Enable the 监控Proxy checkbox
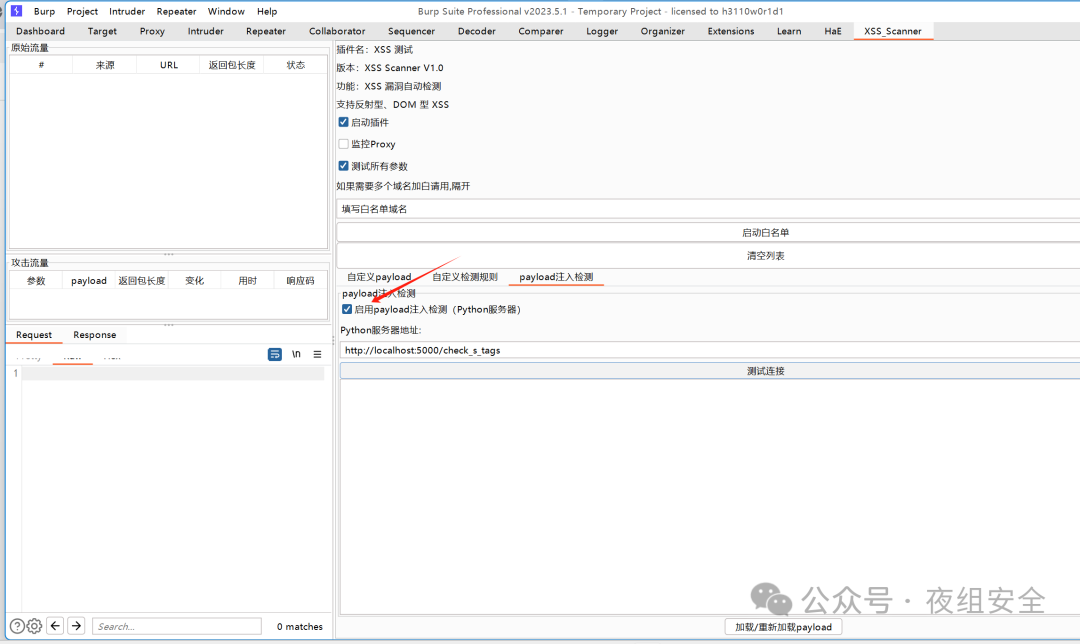The width and height of the screenshot is (1080, 644). click(343, 143)
